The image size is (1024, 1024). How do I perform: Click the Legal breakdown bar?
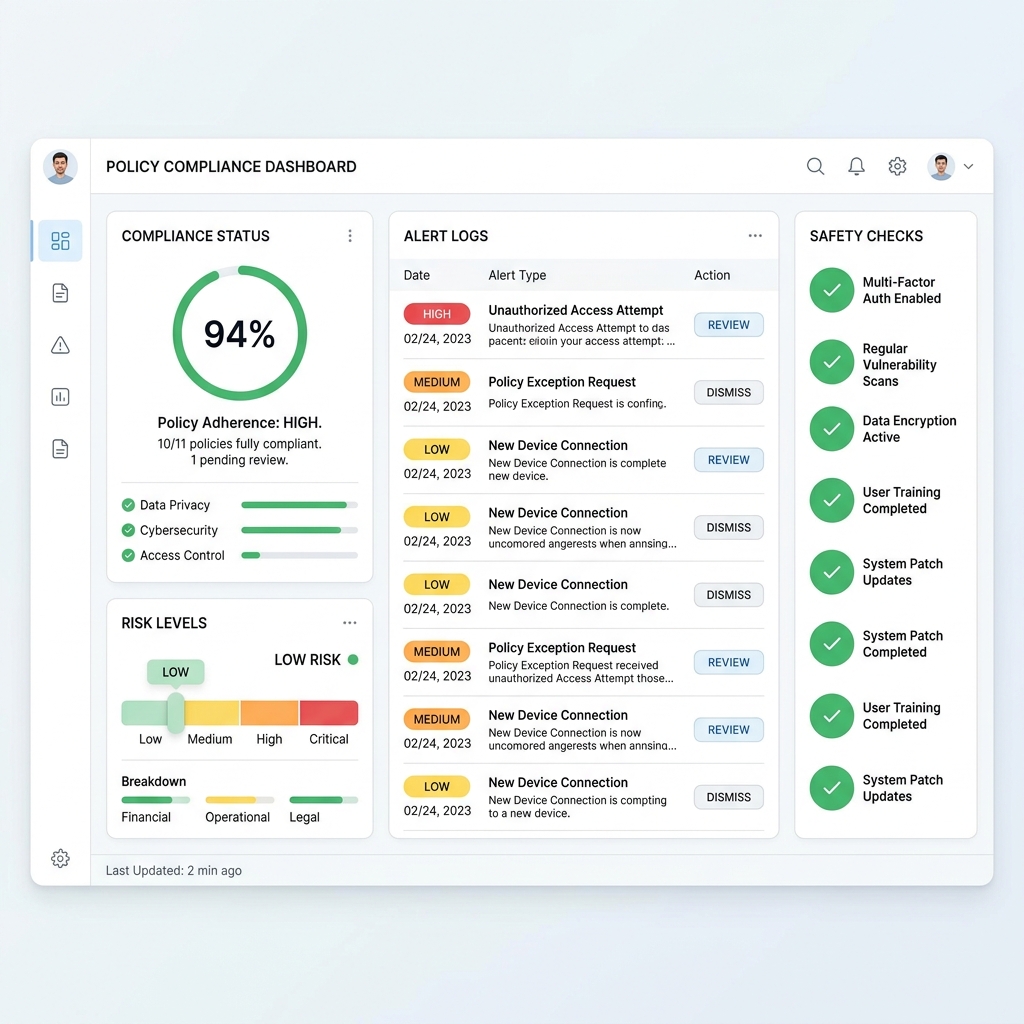[x=324, y=800]
